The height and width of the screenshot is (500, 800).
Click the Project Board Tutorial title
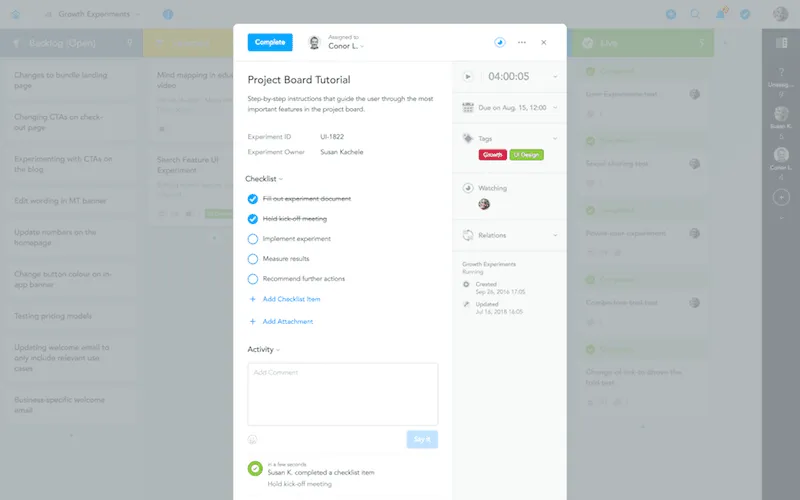[x=299, y=80]
